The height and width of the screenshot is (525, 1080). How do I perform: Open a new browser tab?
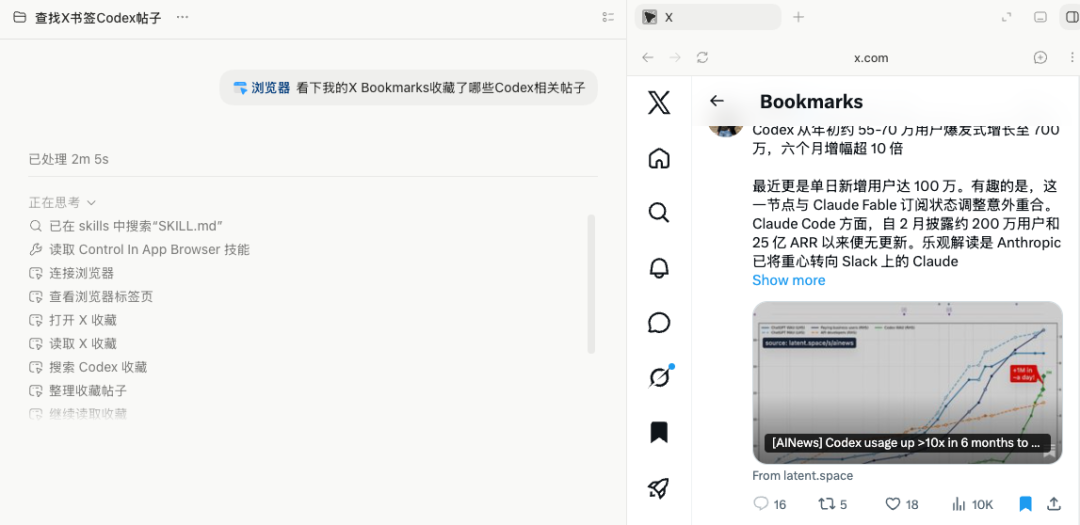pos(798,17)
